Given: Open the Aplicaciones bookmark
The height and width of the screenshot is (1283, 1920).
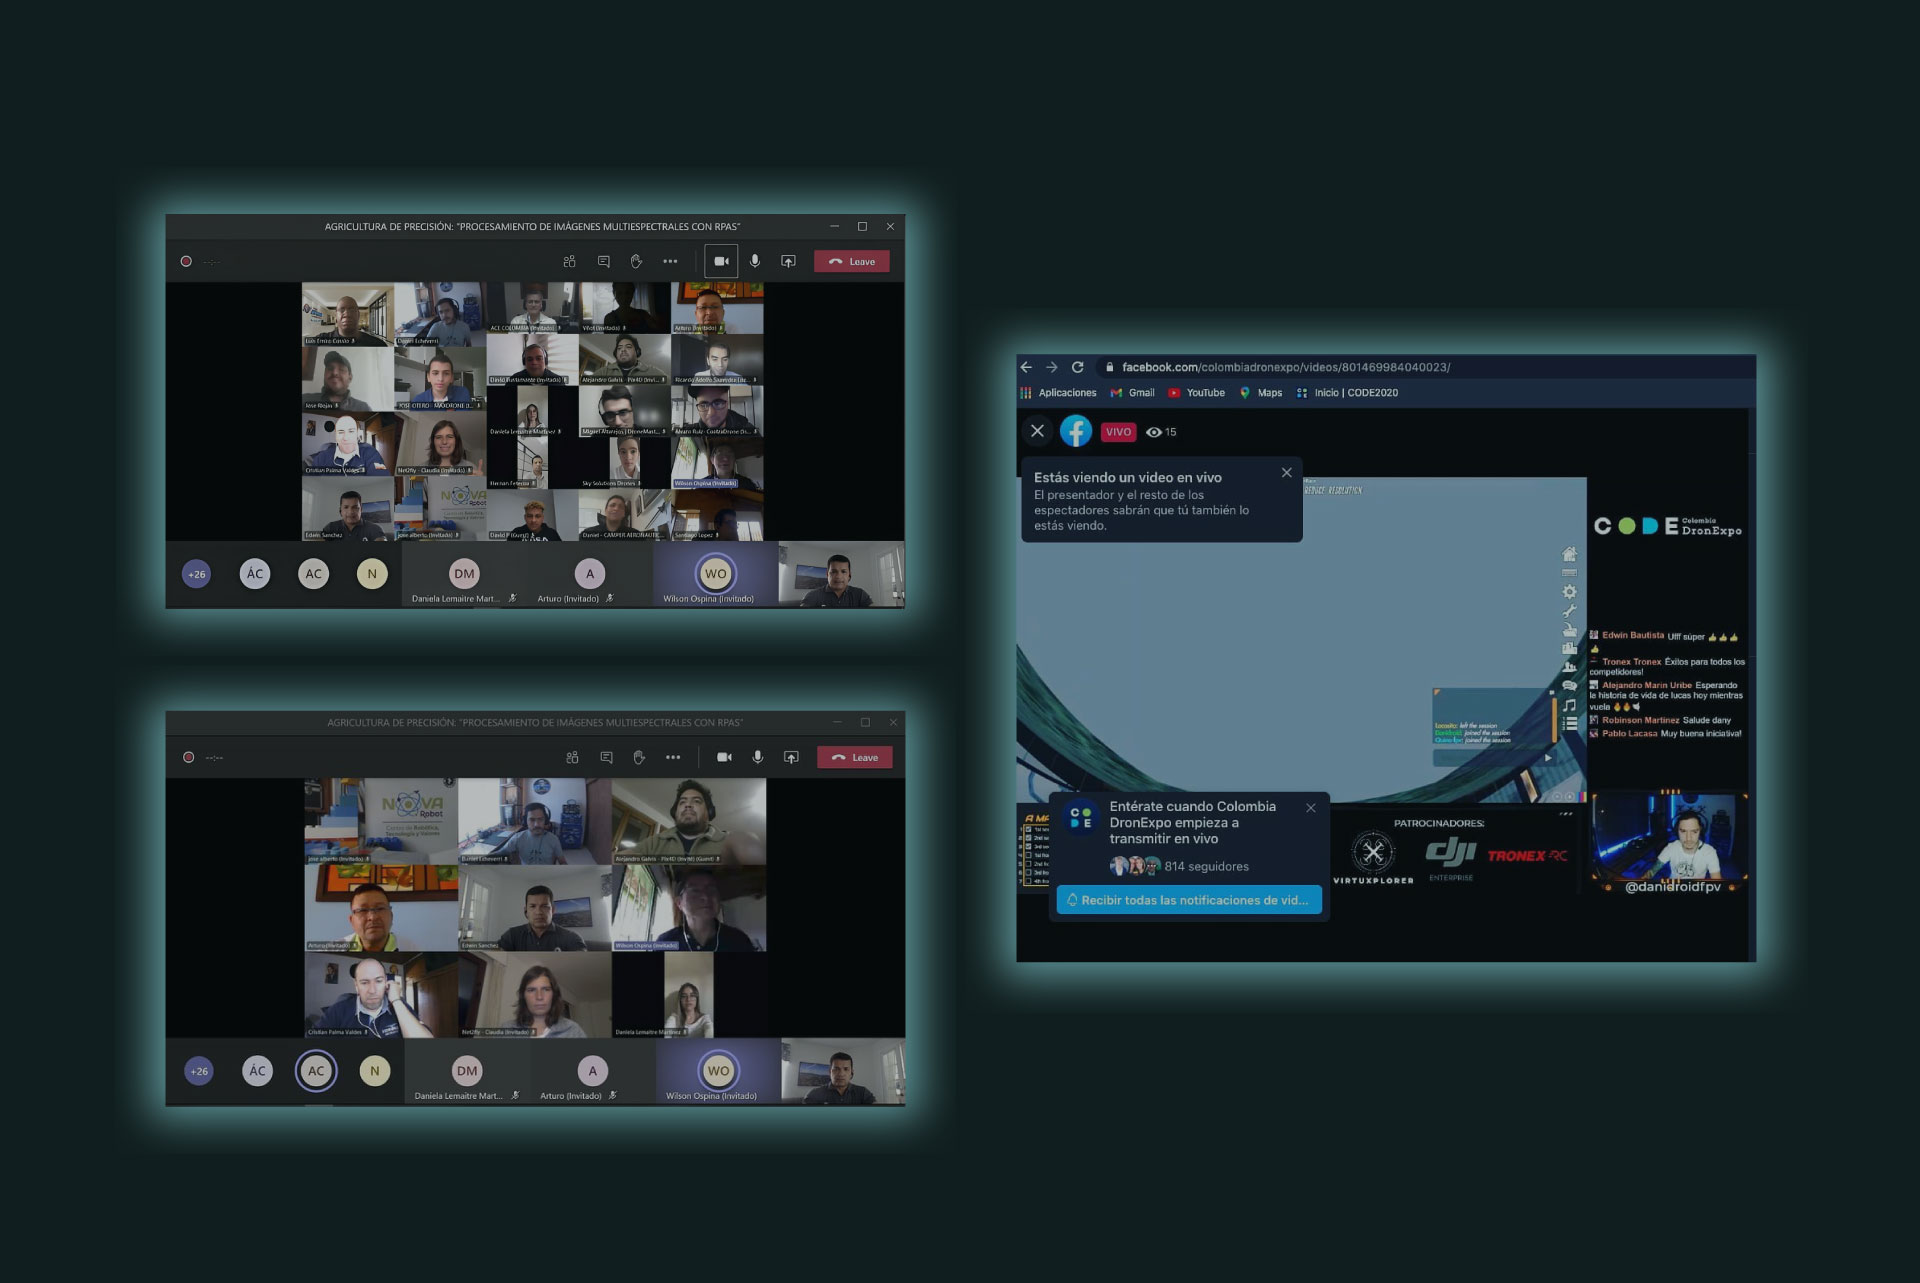Looking at the screenshot, I should coord(1058,393).
